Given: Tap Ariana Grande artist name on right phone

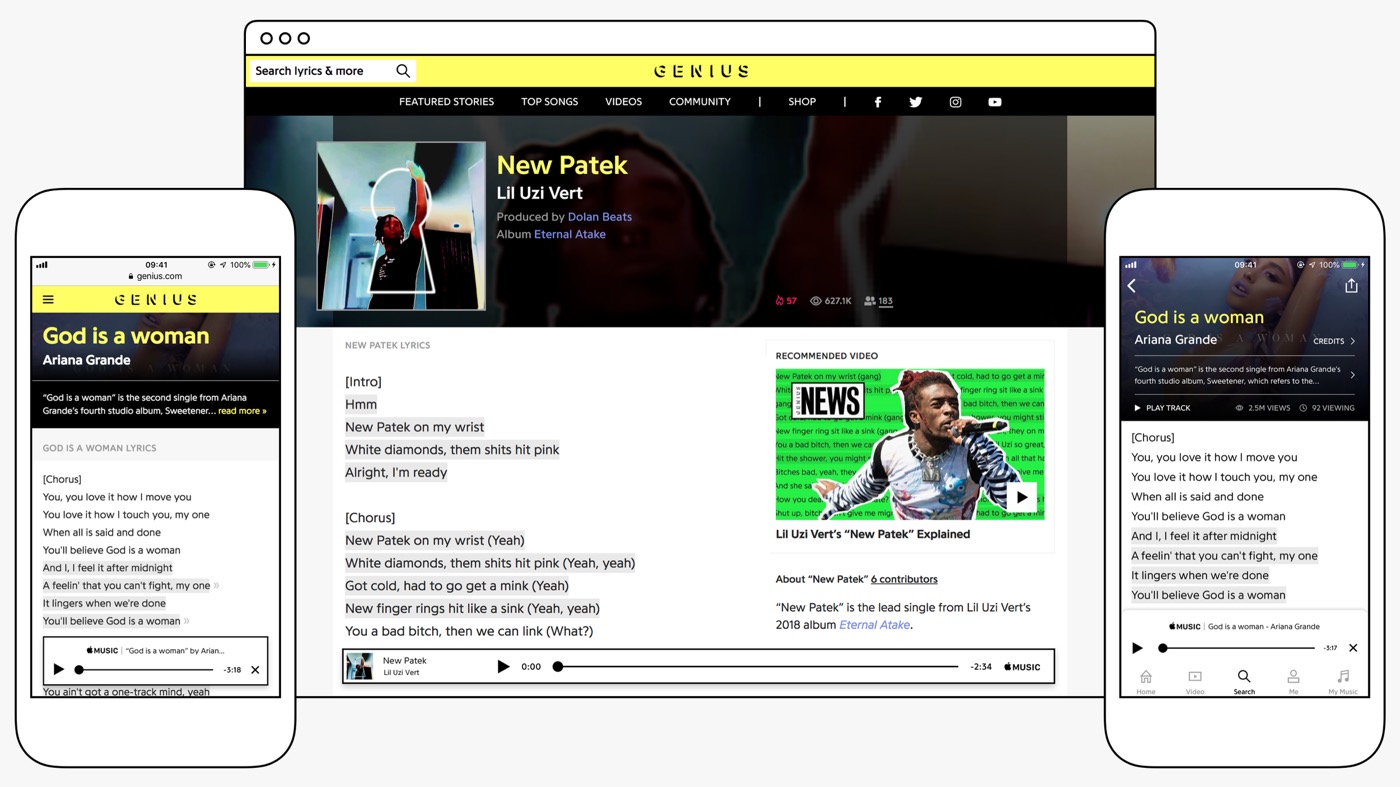Looking at the screenshot, I should (x=1176, y=340).
